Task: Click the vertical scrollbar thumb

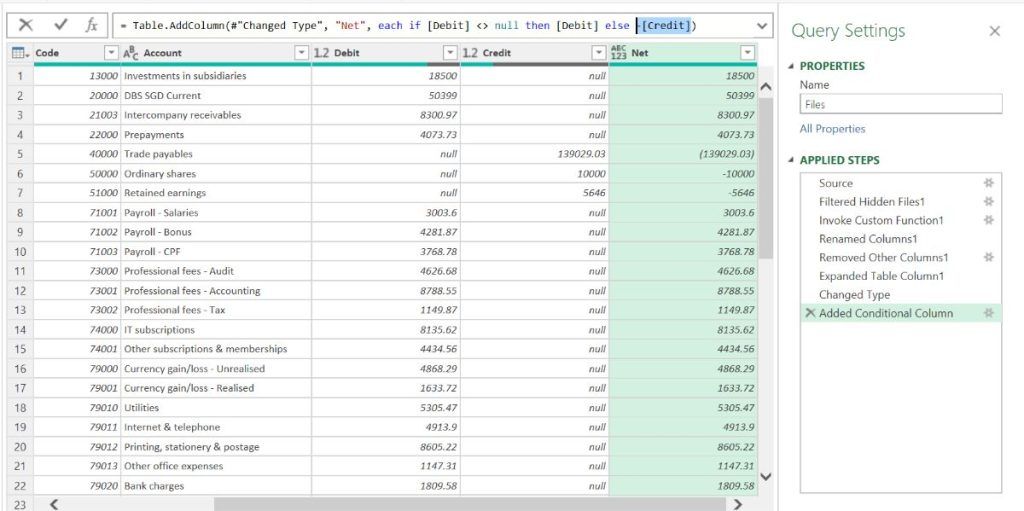Action: tap(766, 178)
